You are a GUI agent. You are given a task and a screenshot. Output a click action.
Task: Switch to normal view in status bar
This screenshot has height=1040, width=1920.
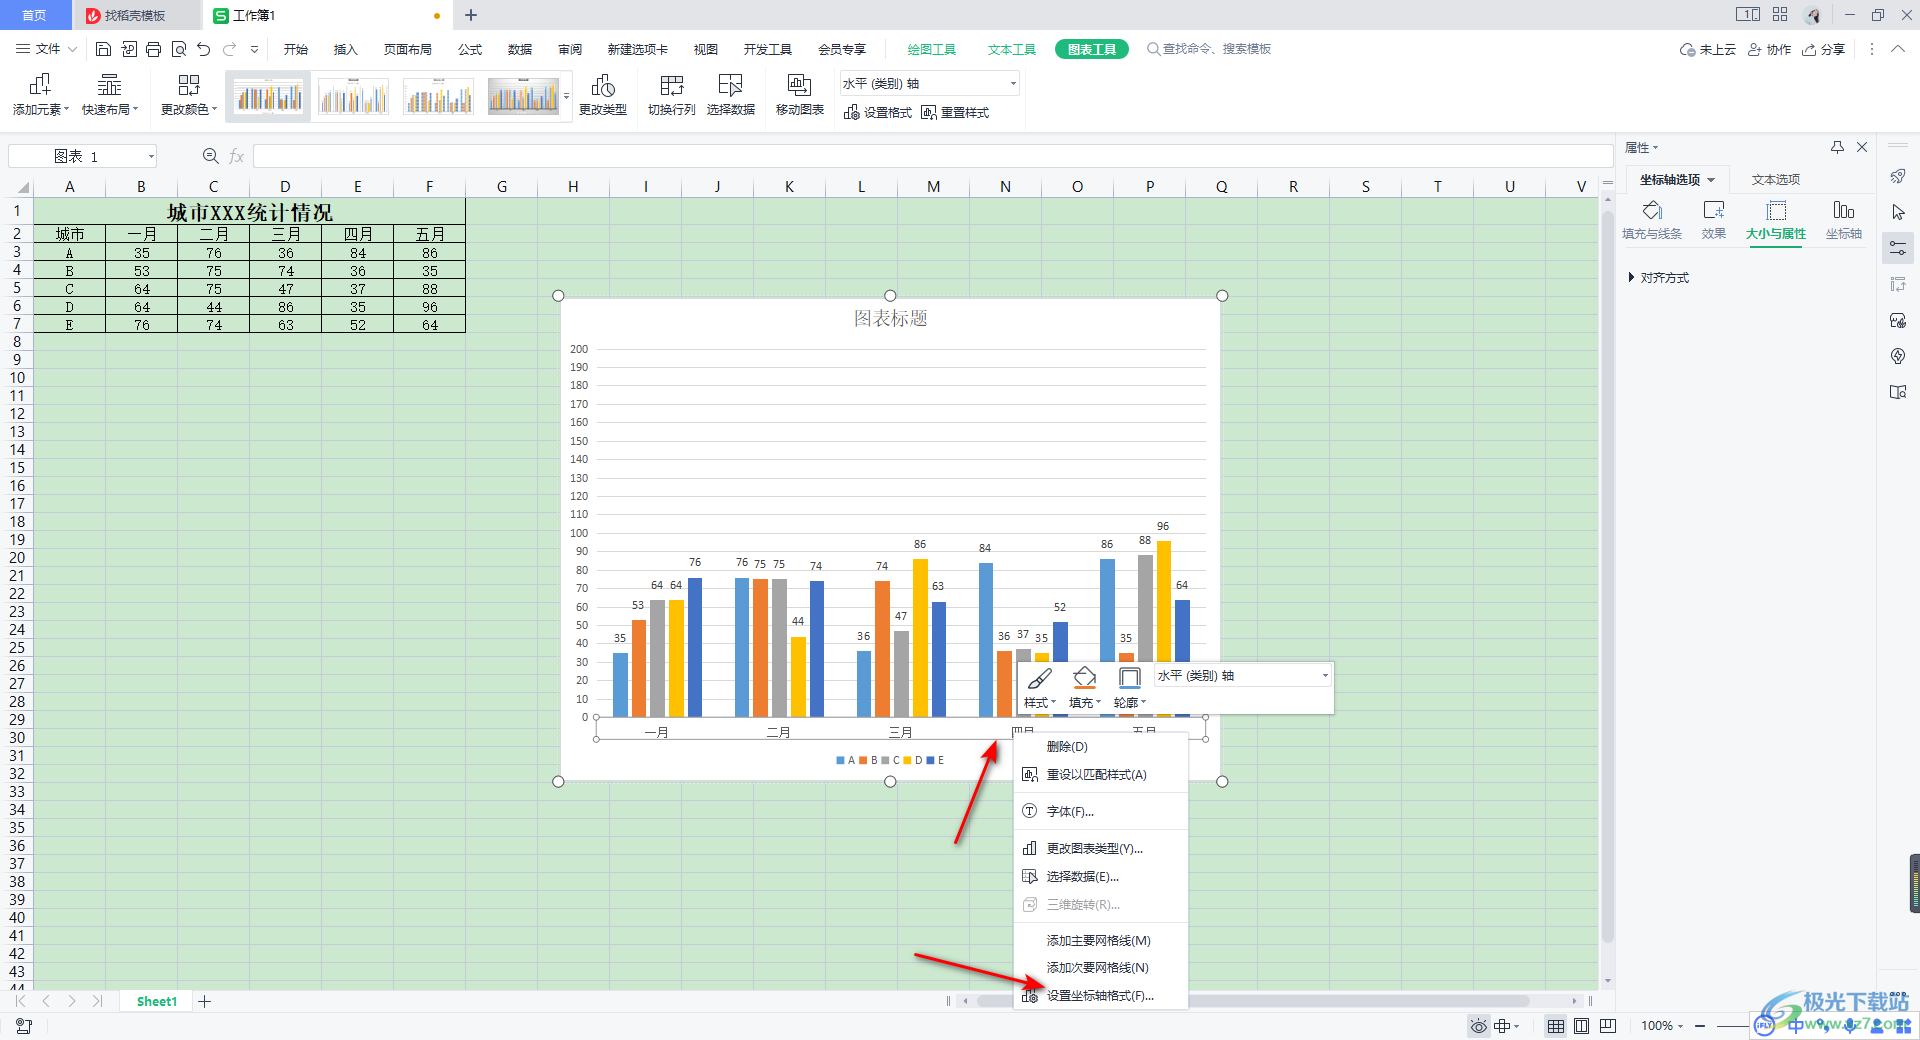[x=1556, y=1026]
